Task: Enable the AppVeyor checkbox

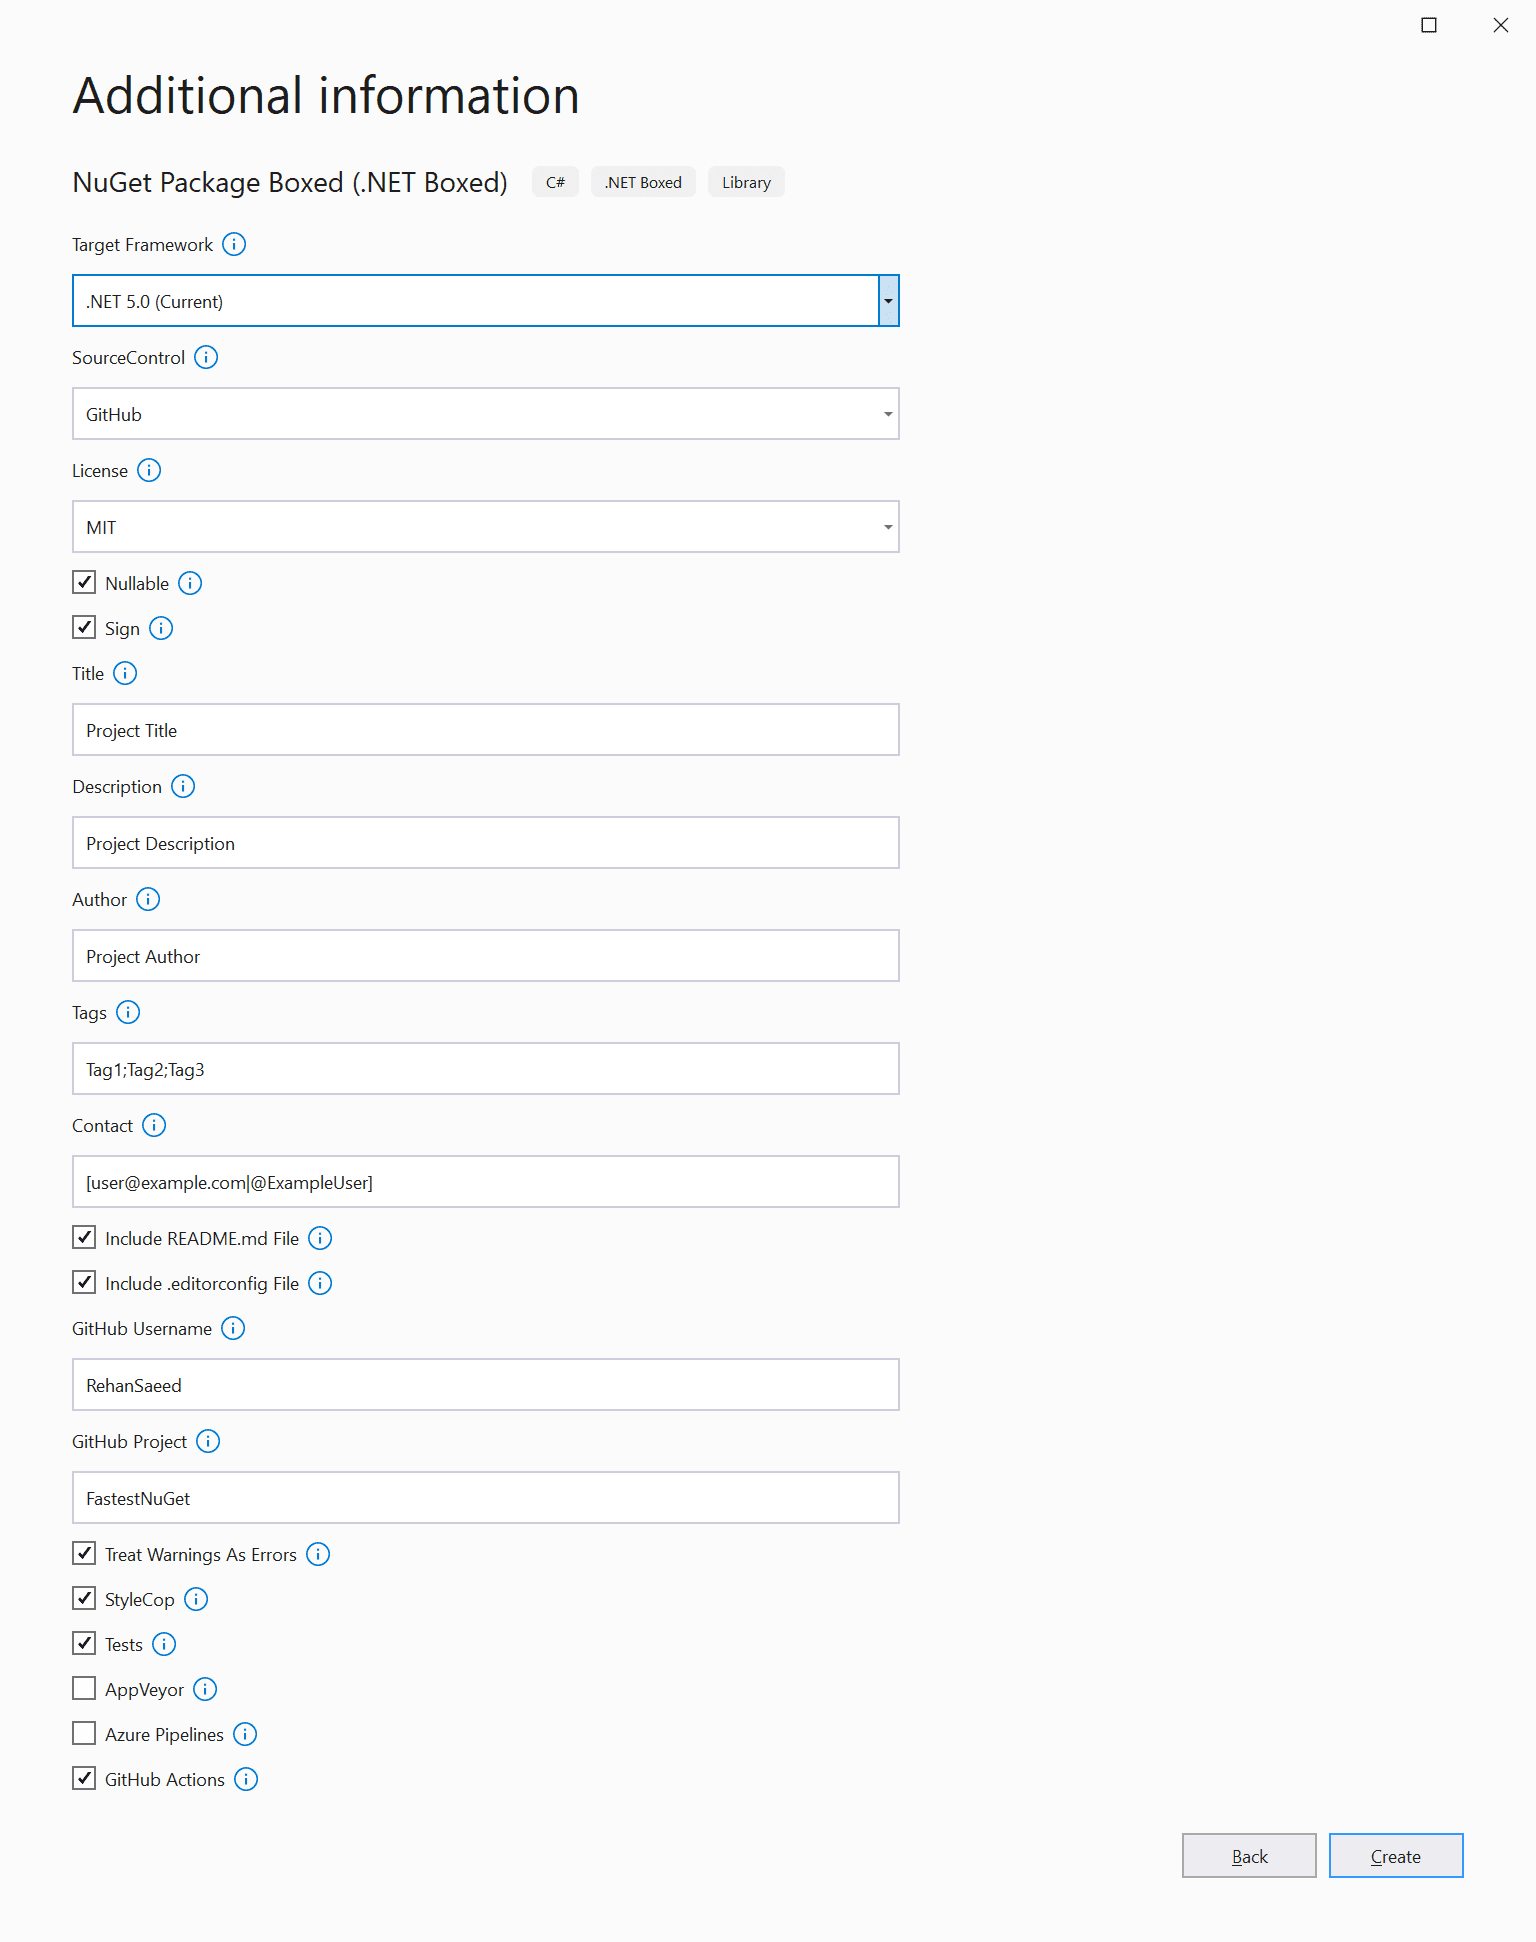Action: click(84, 1688)
